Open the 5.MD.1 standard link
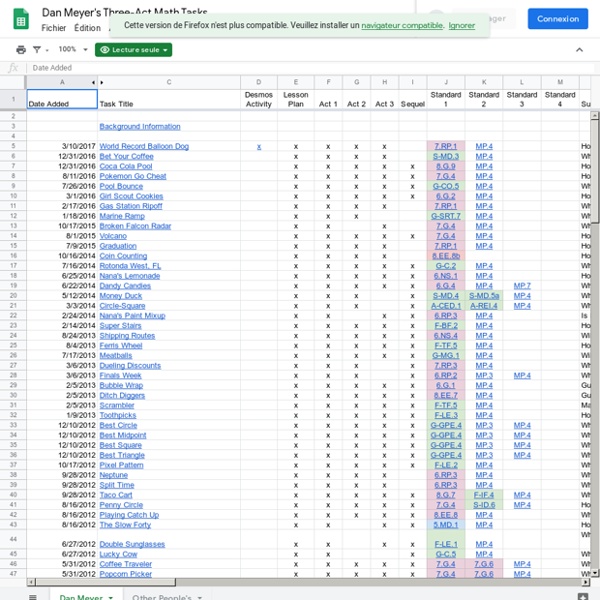The height and width of the screenshot is (600, 600). point(445,525)
